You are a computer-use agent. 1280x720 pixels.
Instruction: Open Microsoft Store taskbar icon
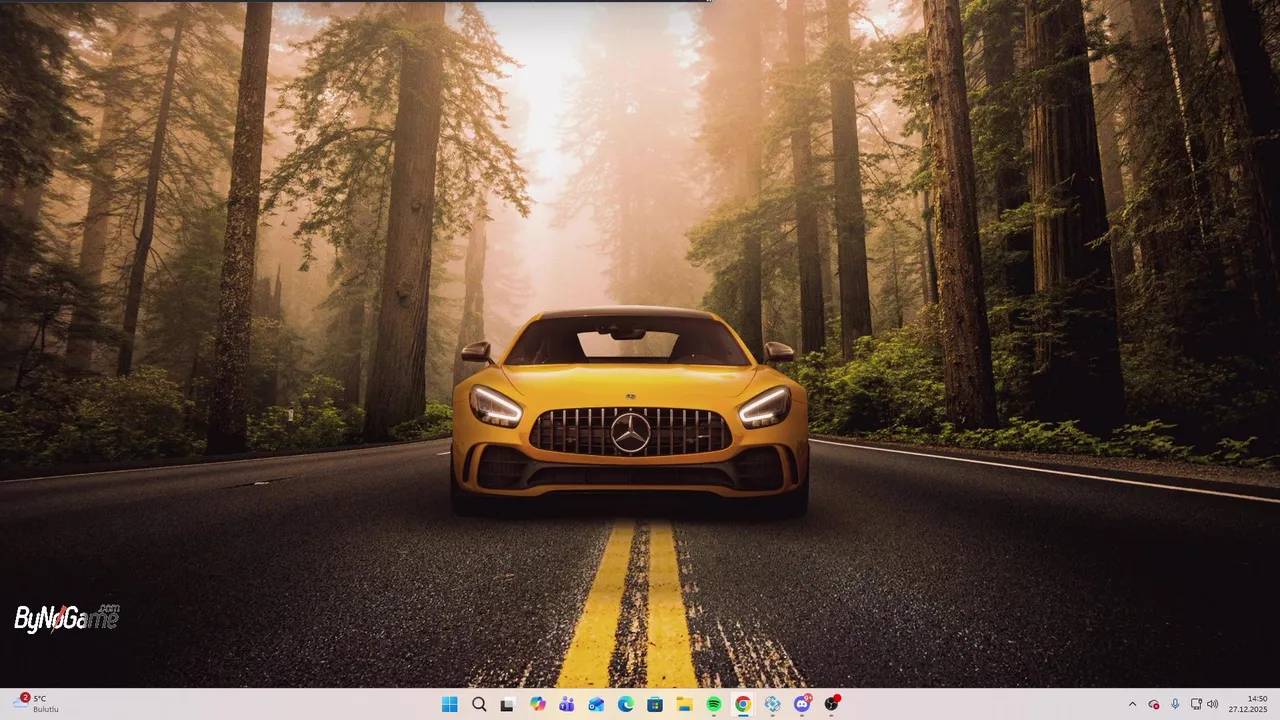tap(655, 704)
